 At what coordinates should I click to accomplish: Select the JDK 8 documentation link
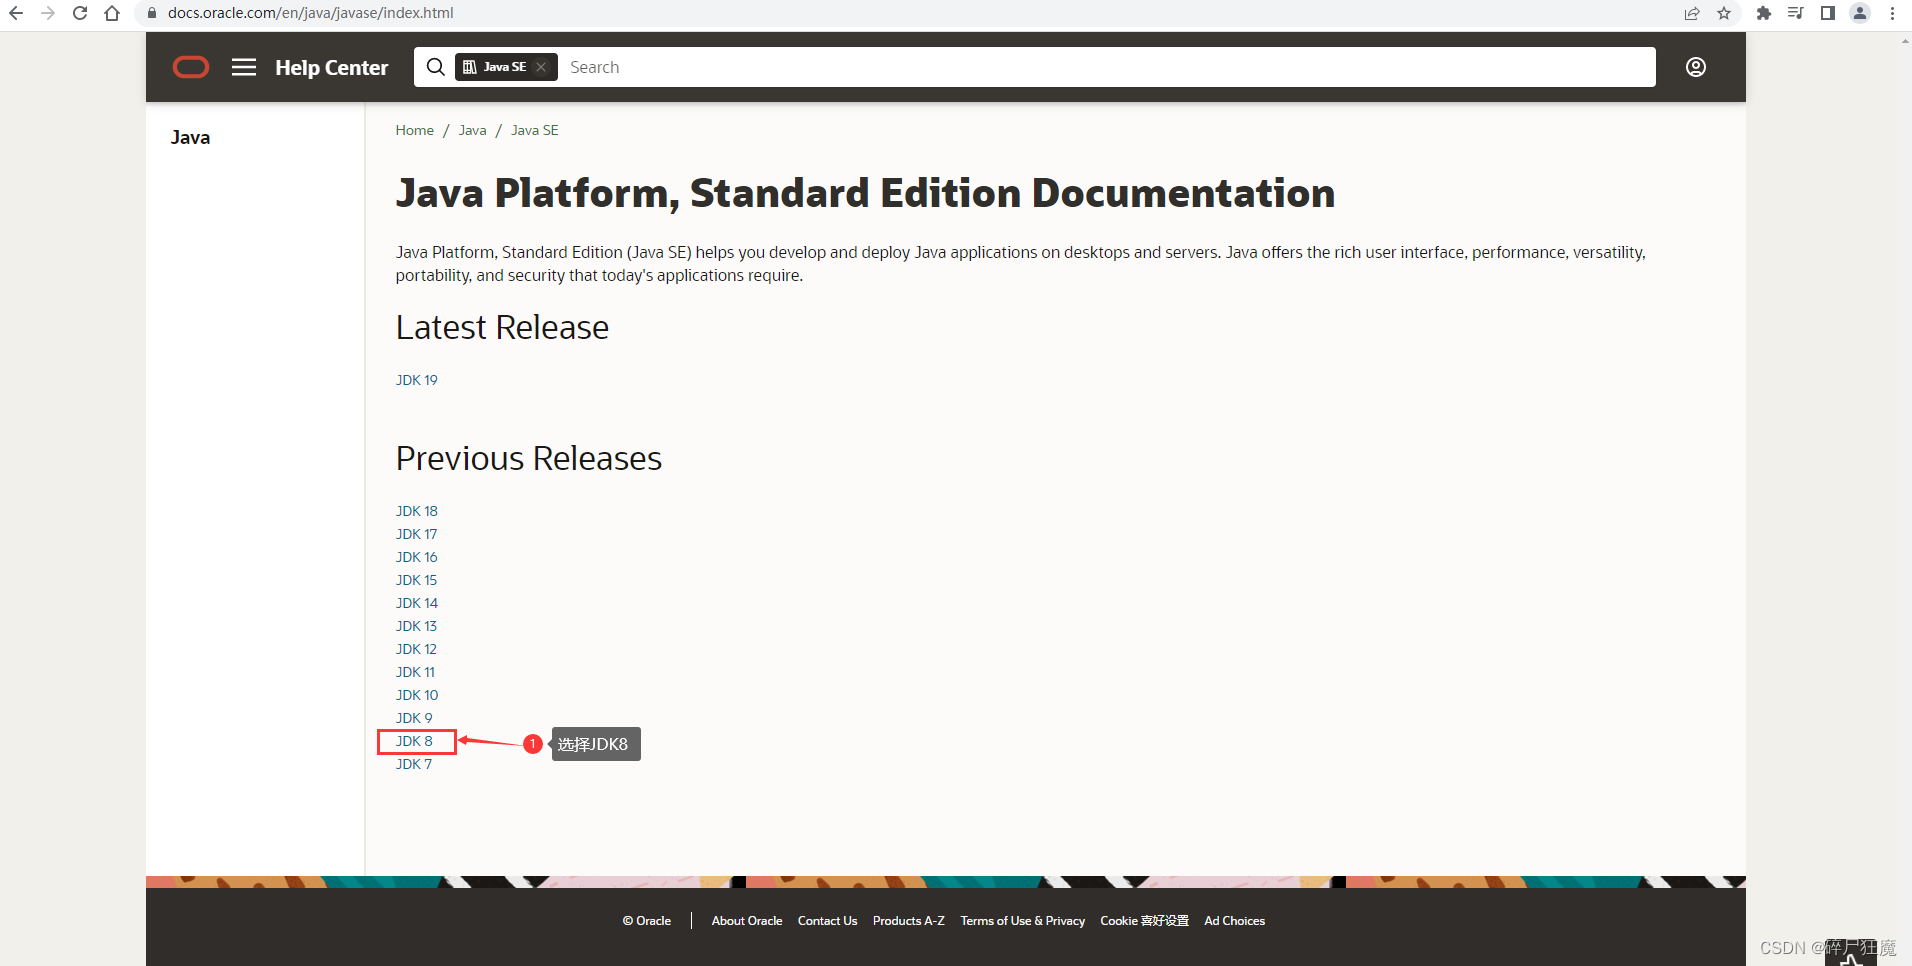click(x=414, y=741)
